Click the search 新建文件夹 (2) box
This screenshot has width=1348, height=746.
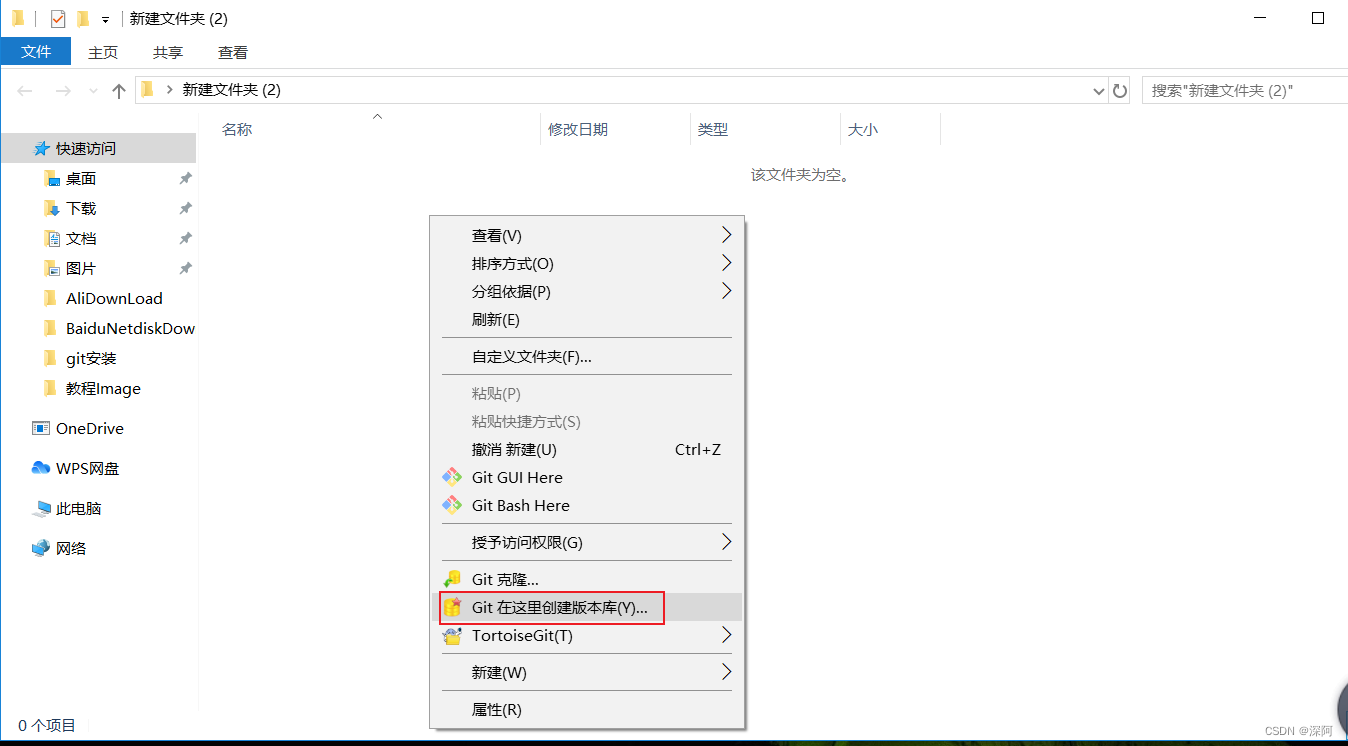coord(1244,91)
